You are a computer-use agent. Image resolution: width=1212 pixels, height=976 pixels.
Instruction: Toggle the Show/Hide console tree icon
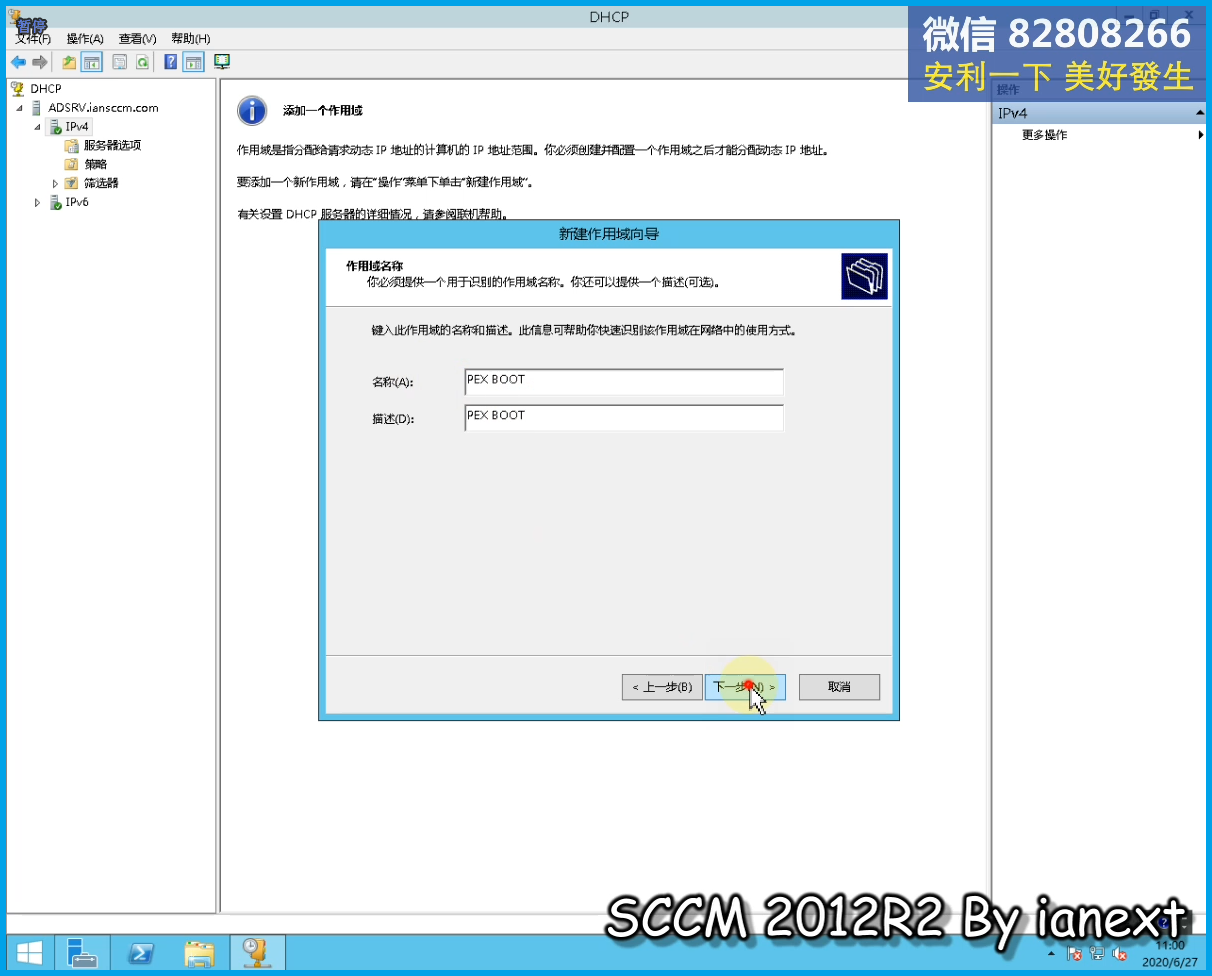click(x=92, y=62)
